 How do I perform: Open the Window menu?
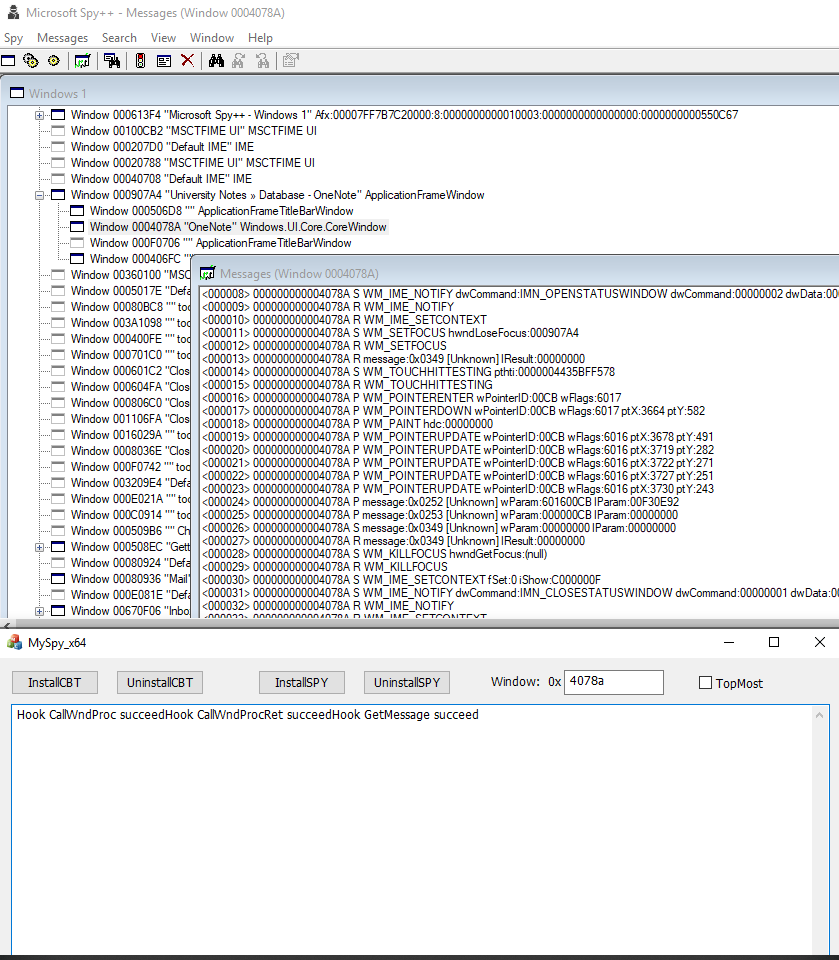pos(212,38)
